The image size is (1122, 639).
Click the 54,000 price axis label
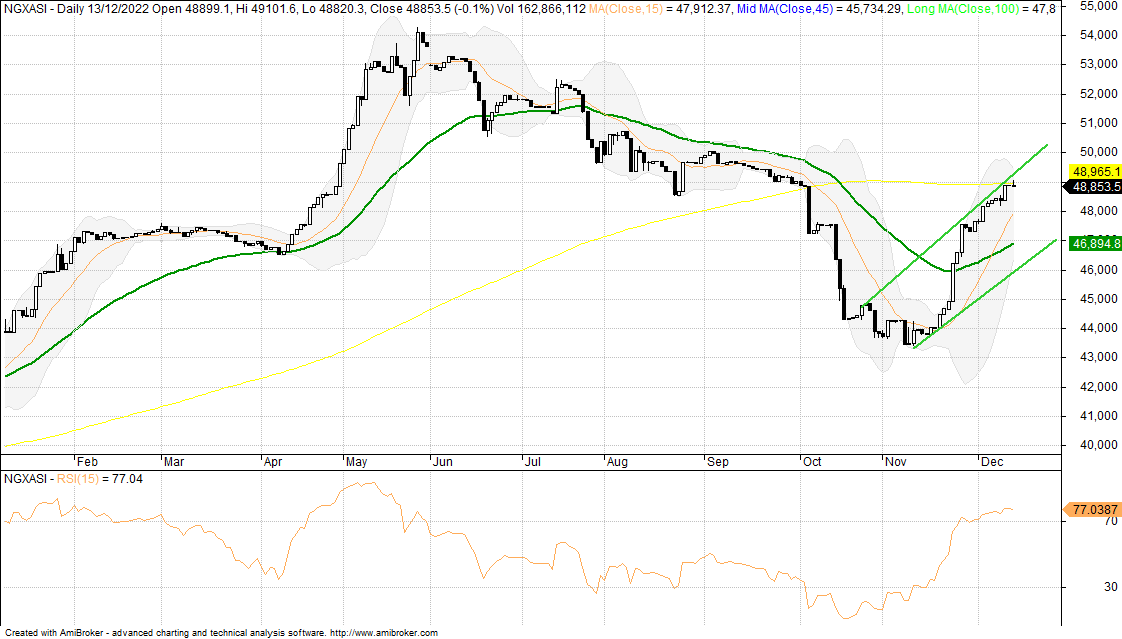point(1098,35)
